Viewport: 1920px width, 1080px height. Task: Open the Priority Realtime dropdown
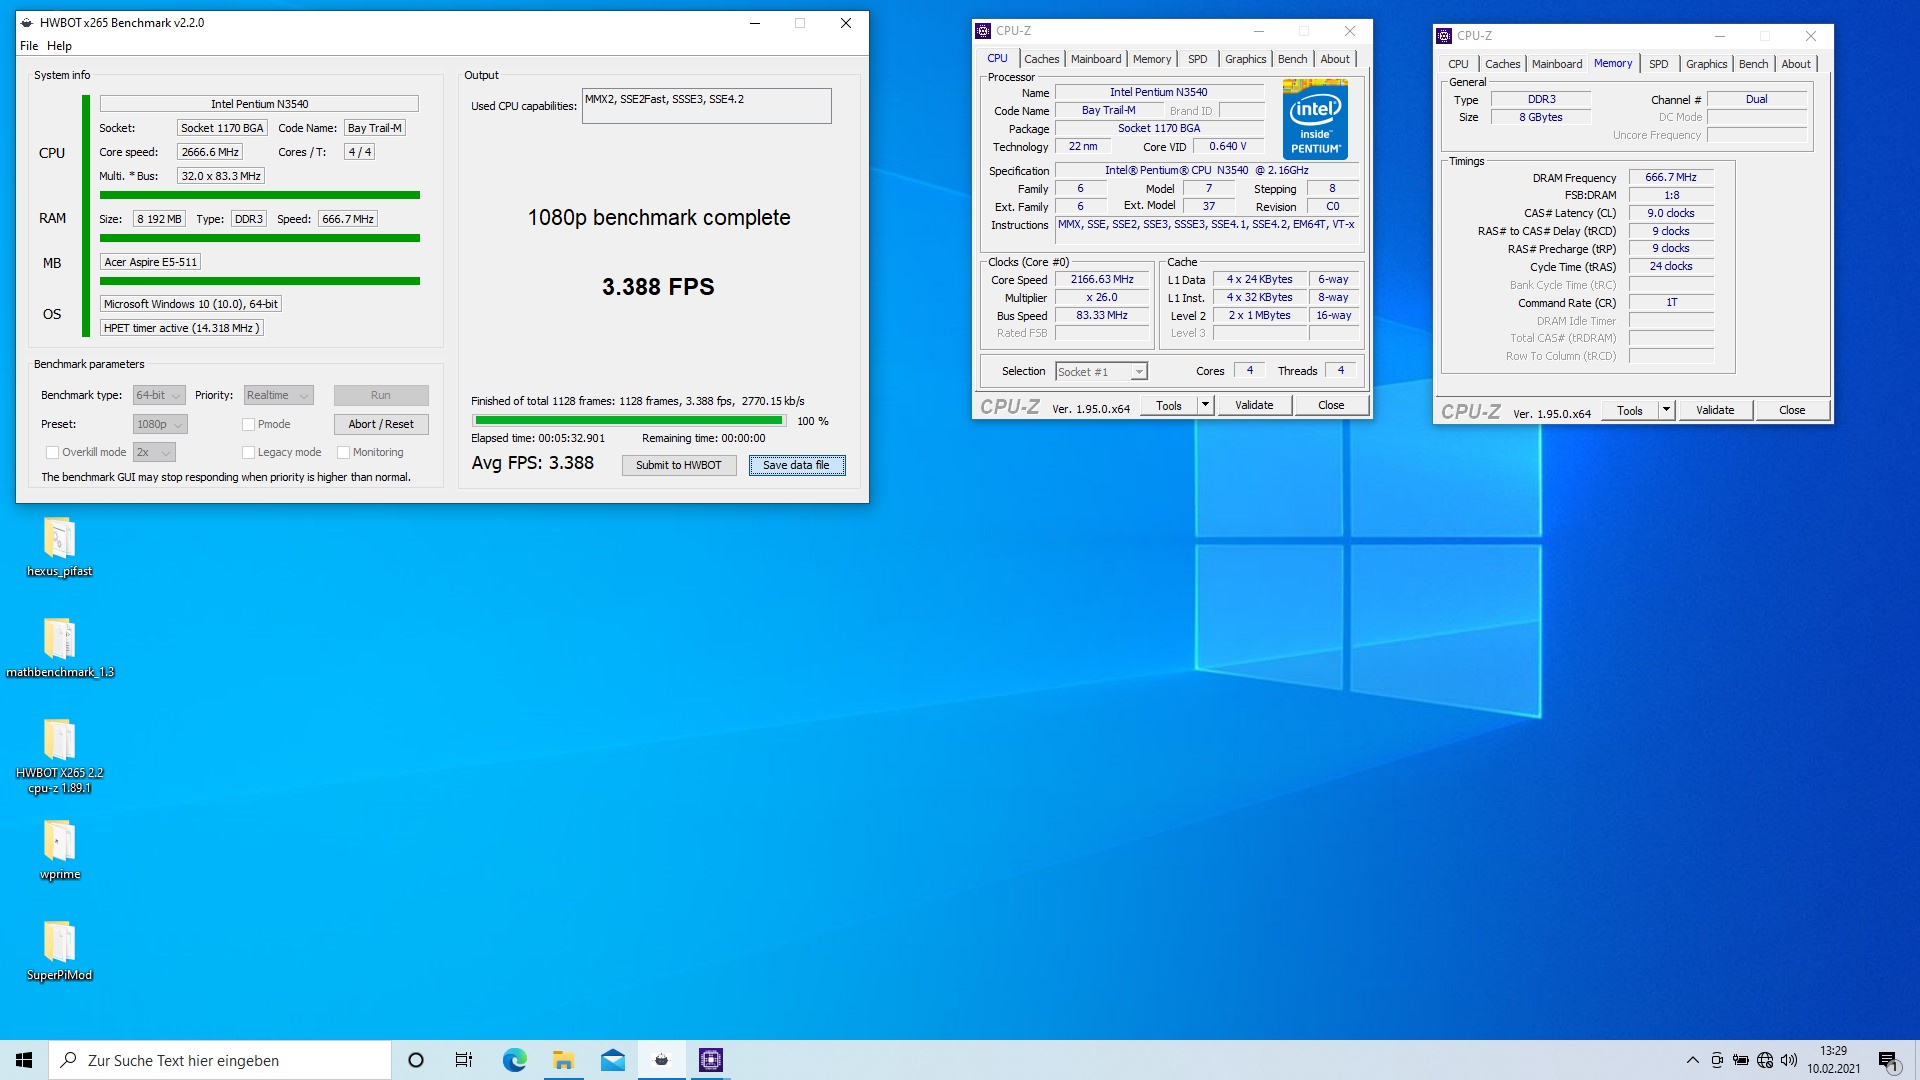278,396
